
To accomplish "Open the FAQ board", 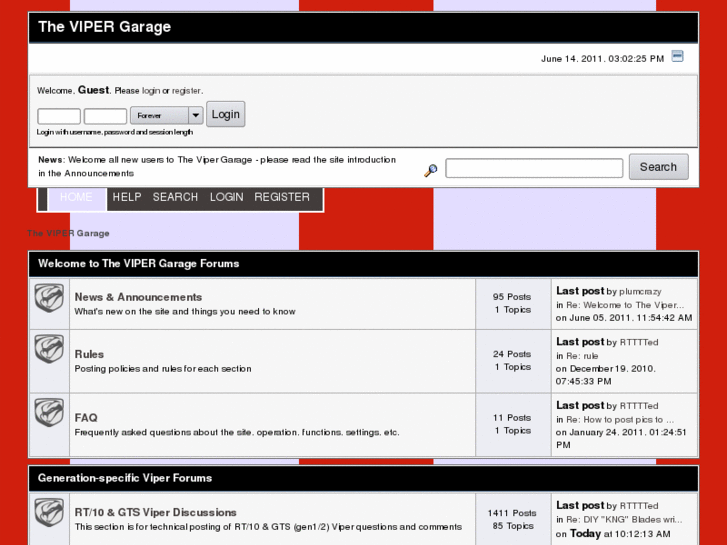I will coord(86,418).
